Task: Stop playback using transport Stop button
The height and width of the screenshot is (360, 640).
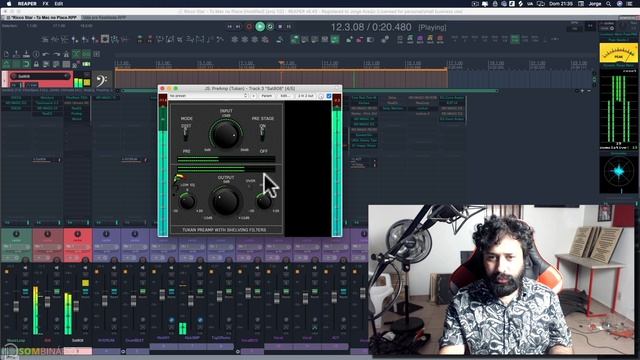Action: pyautogui.click(x=280, y=27)
